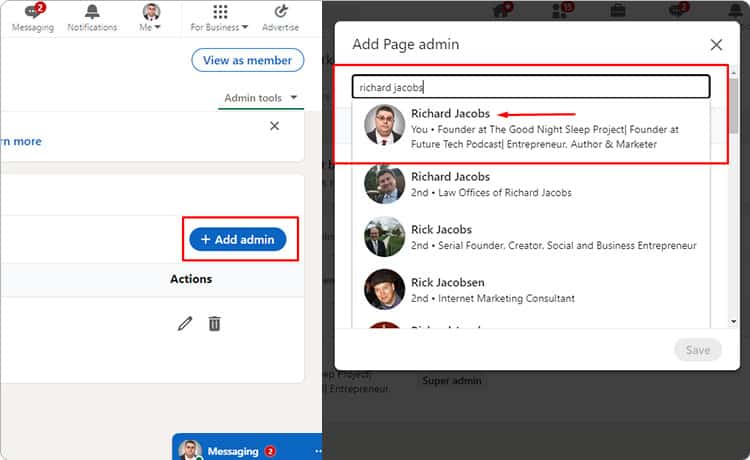
Task: Follow the learn more link
Action: [21, 142]
